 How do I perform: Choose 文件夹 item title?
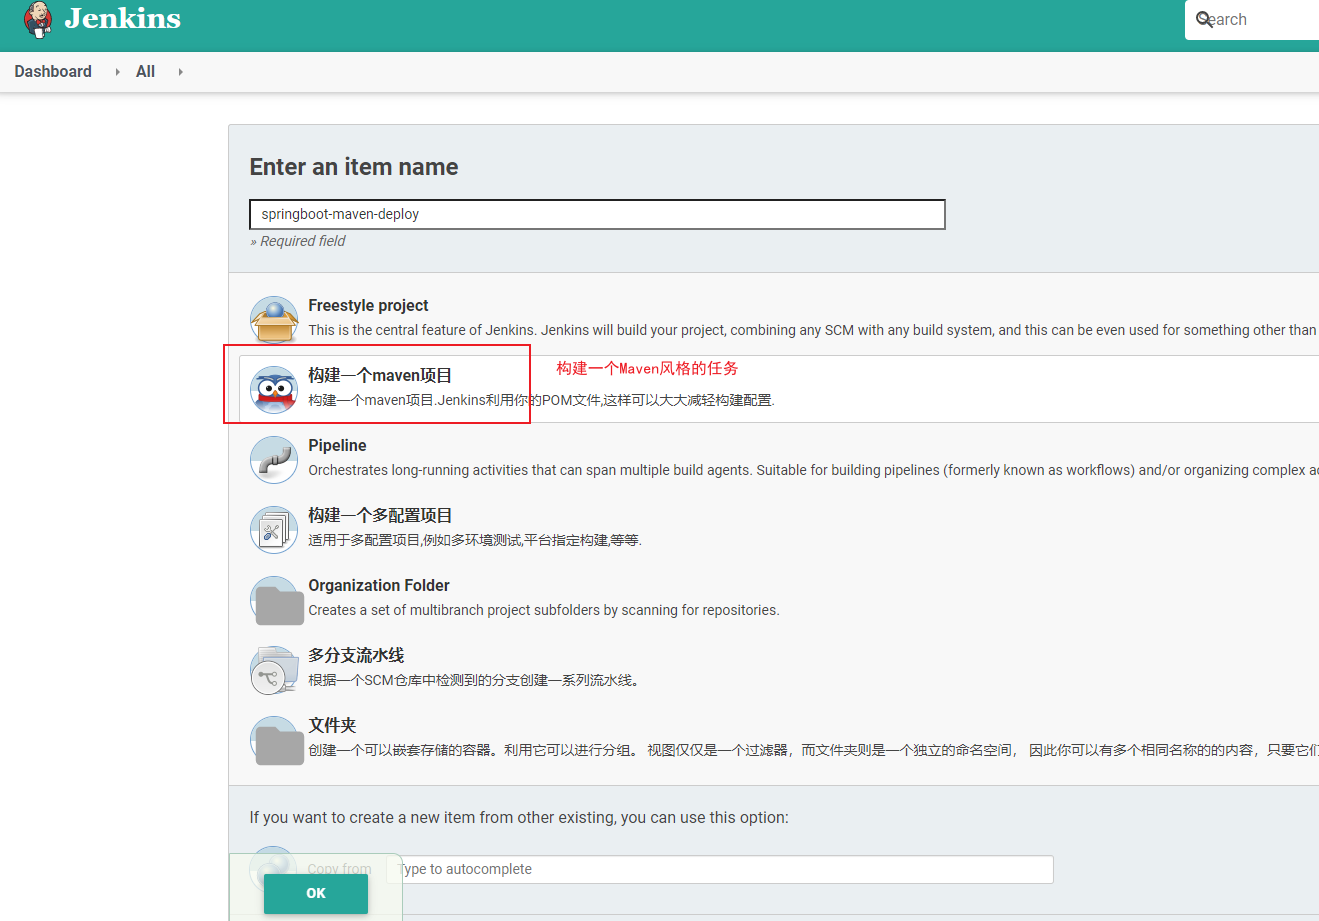(x=332, y=725)
